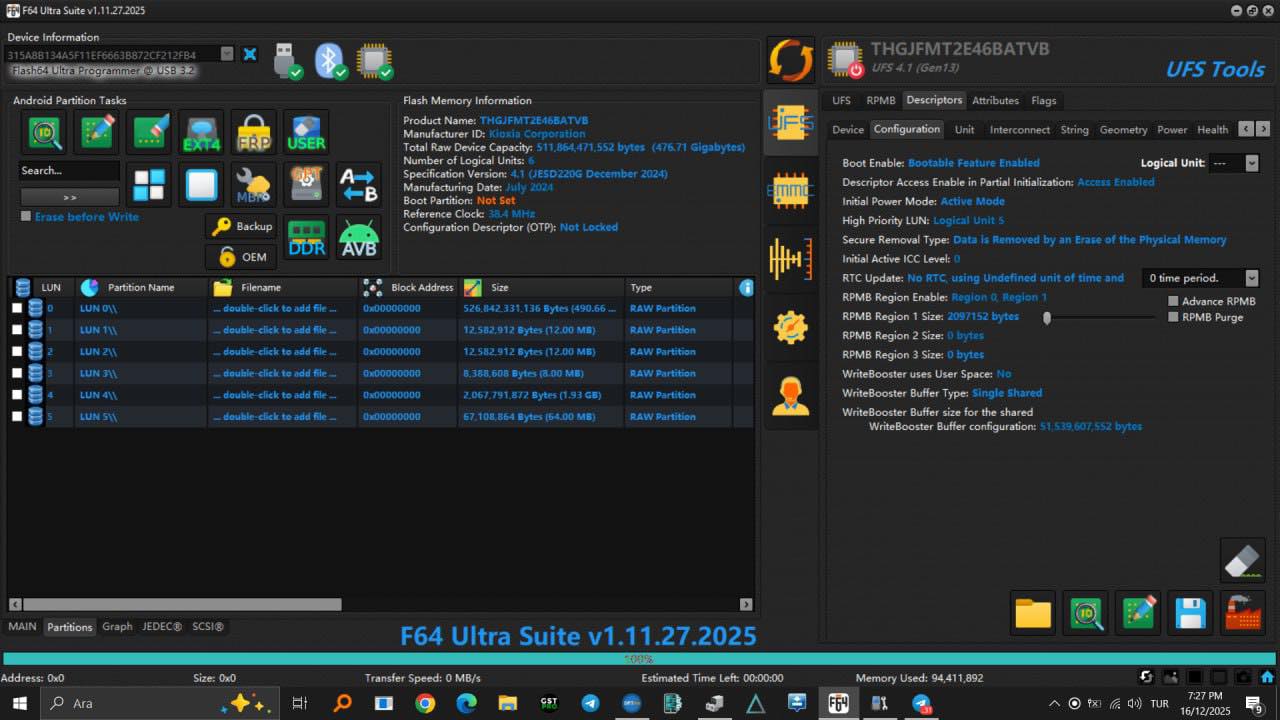1280x720 pixels.
Task: Enable the RPMB Purge checkbox
Action: [x=1173, y=317]
